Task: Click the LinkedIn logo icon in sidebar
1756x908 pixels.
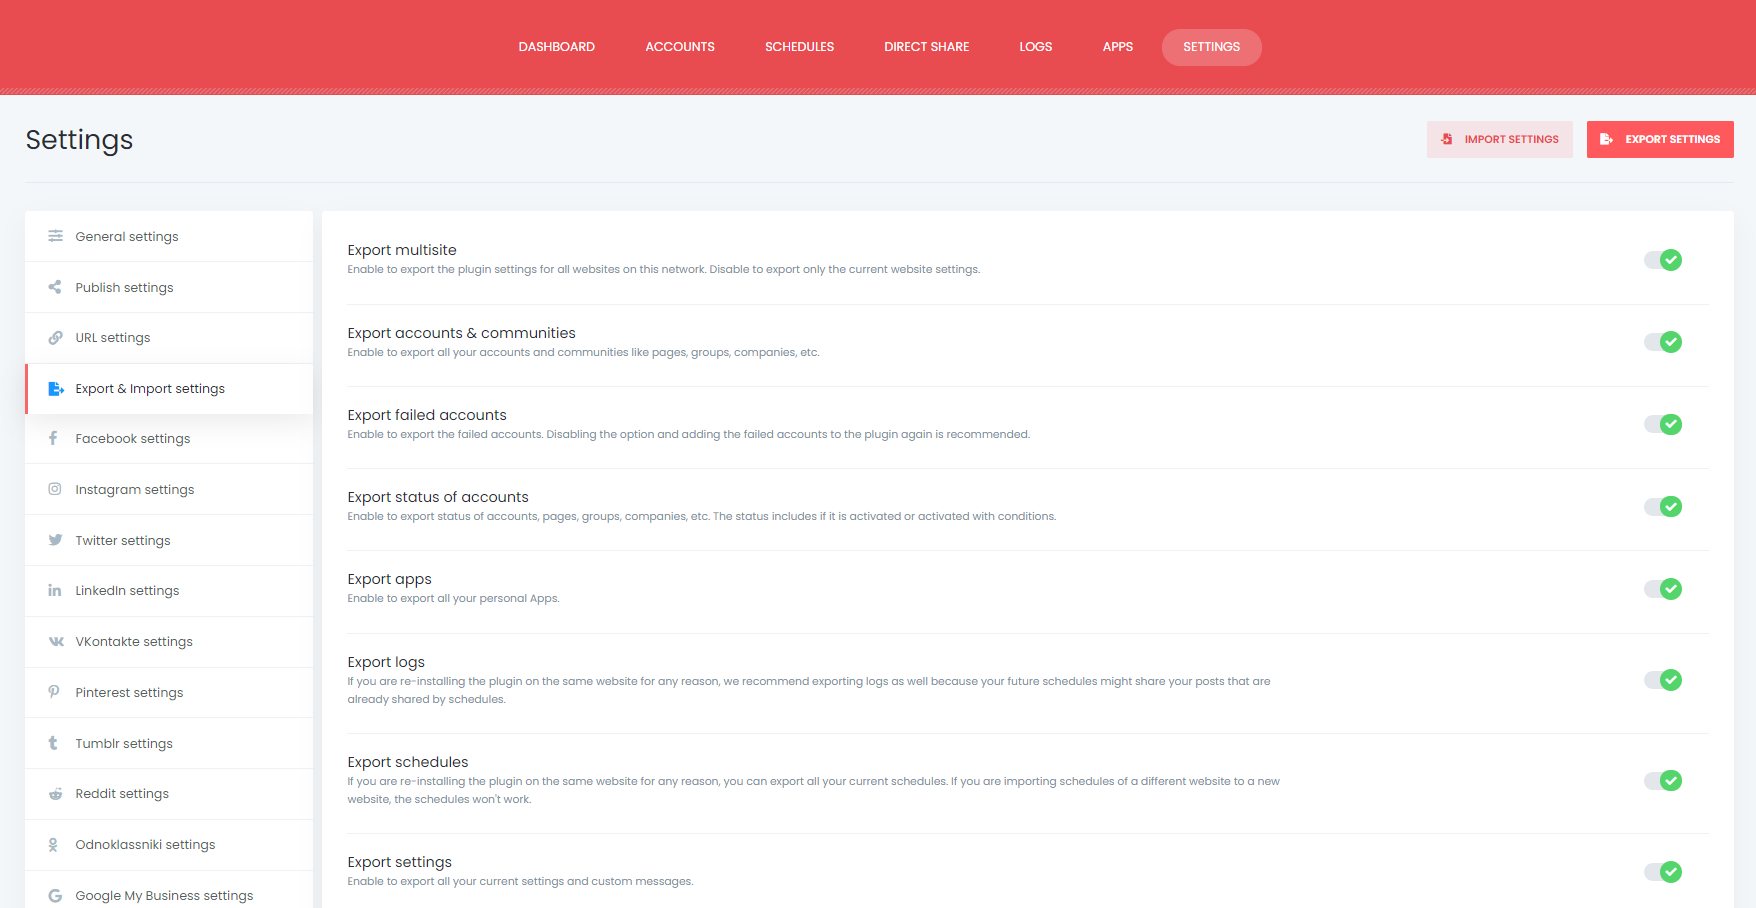Action: [x=55, y=590]
